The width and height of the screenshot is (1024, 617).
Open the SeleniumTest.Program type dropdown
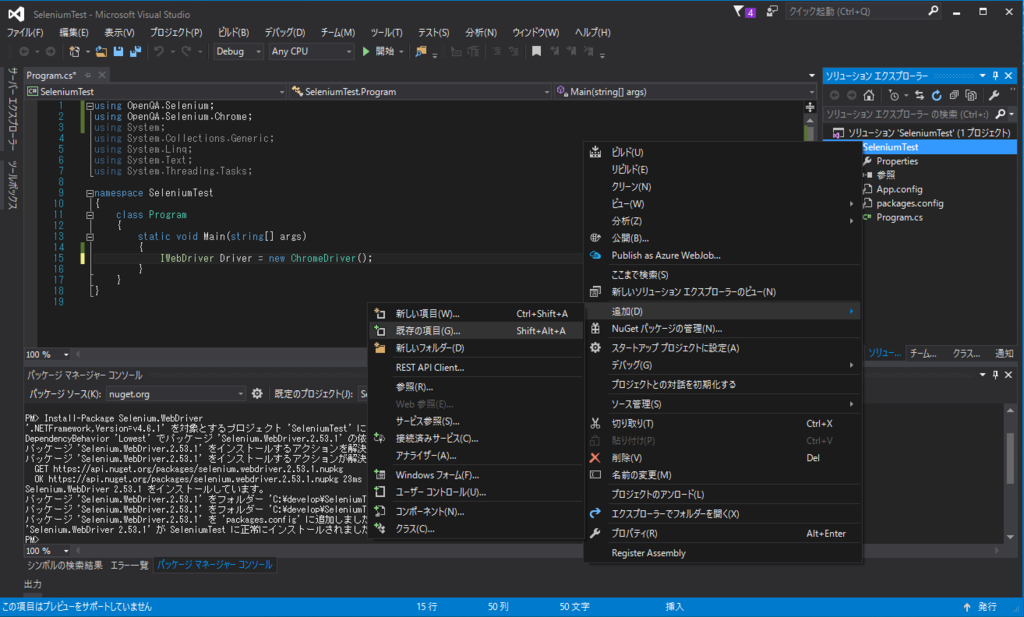[421, 92]
